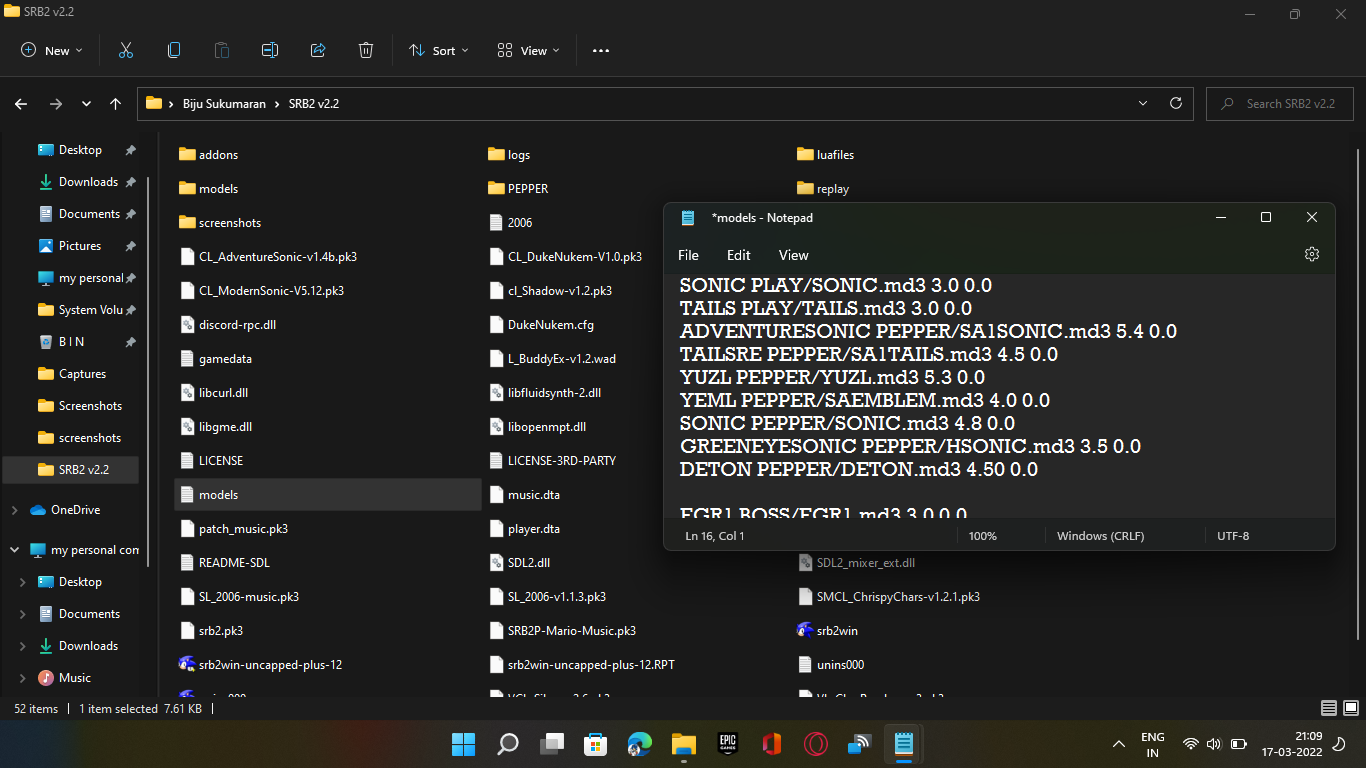Select the luafiles folder
Screen dimensions: 1366x768
[x=825, y=155]
